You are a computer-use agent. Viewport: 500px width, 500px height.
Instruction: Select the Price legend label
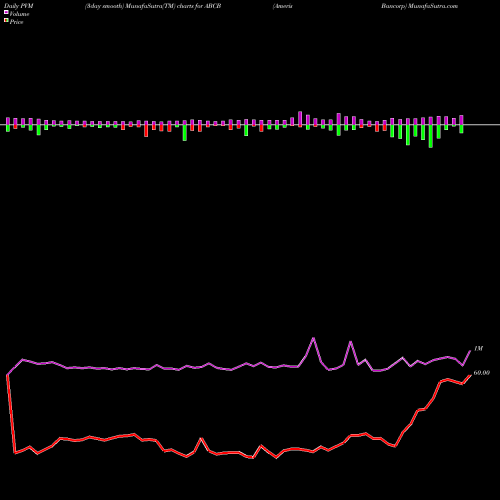(x=16, y=22)
